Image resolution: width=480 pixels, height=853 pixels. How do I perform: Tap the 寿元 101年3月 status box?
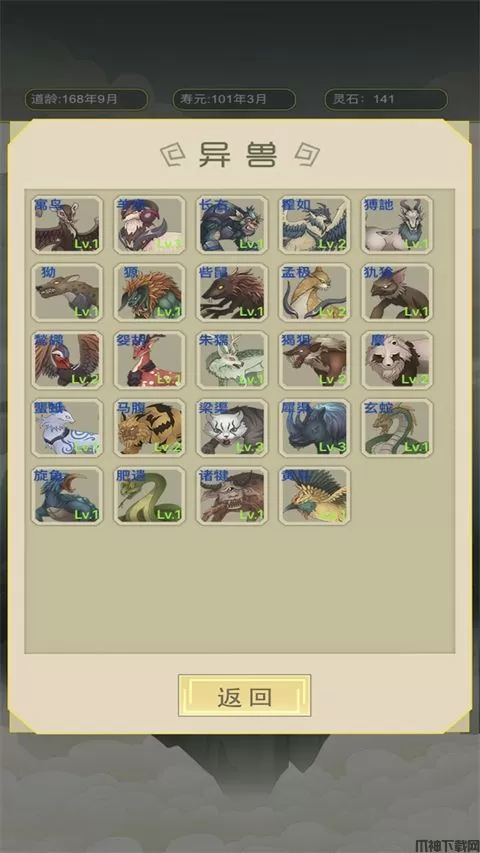(x=234, y=100)
